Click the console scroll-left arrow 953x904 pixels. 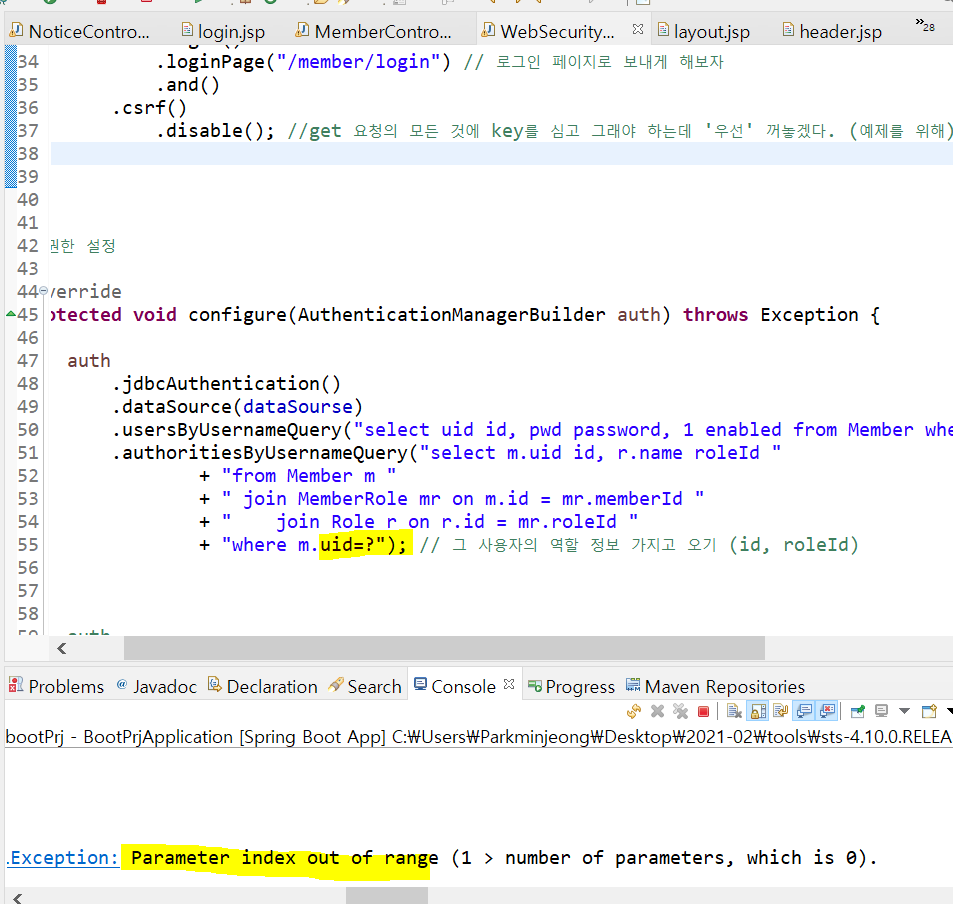(18, 897)
